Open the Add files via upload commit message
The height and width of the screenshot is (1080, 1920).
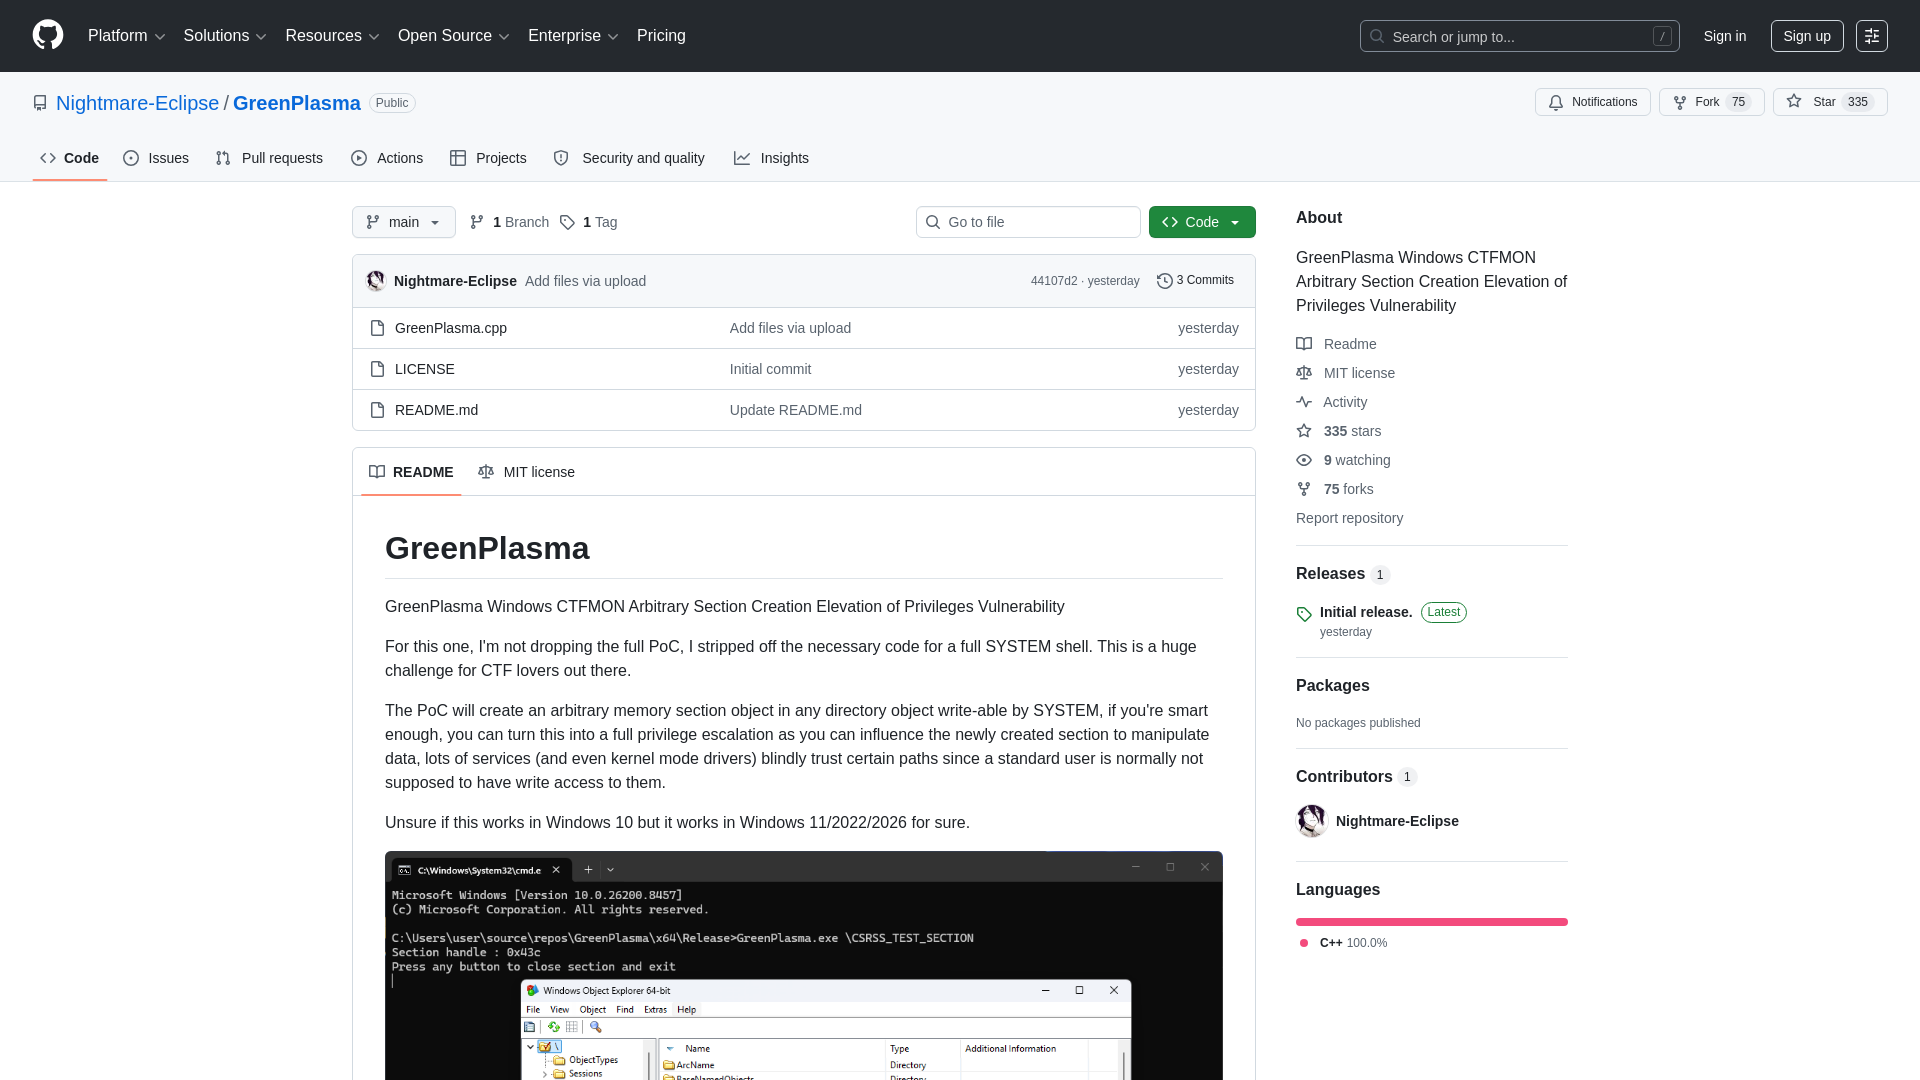point(585,281)
